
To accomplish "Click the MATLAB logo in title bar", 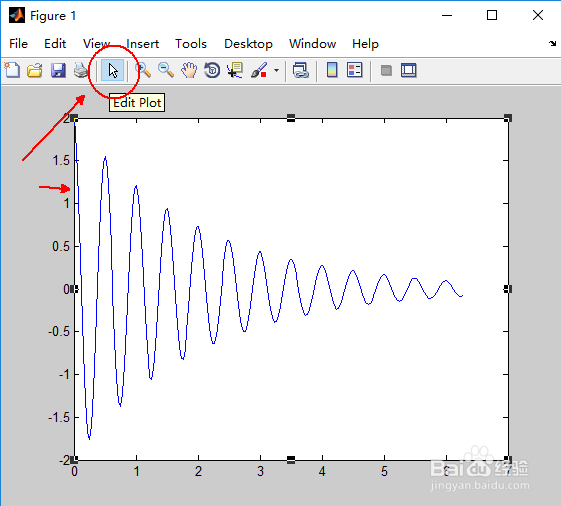I will (17, 15).
